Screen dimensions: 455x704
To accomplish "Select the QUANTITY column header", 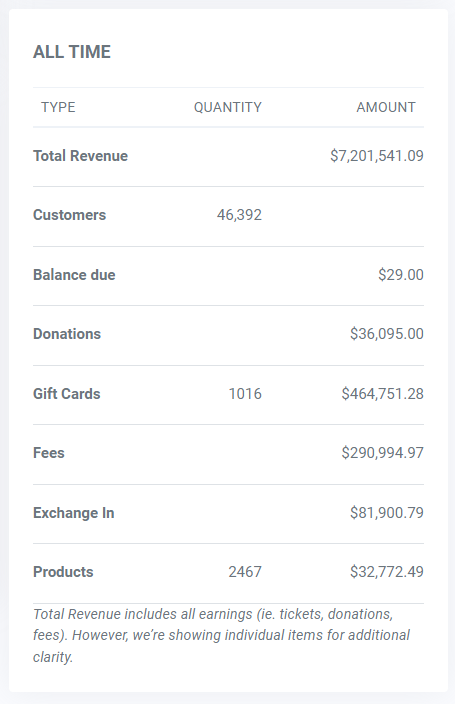I will point(228,107).
